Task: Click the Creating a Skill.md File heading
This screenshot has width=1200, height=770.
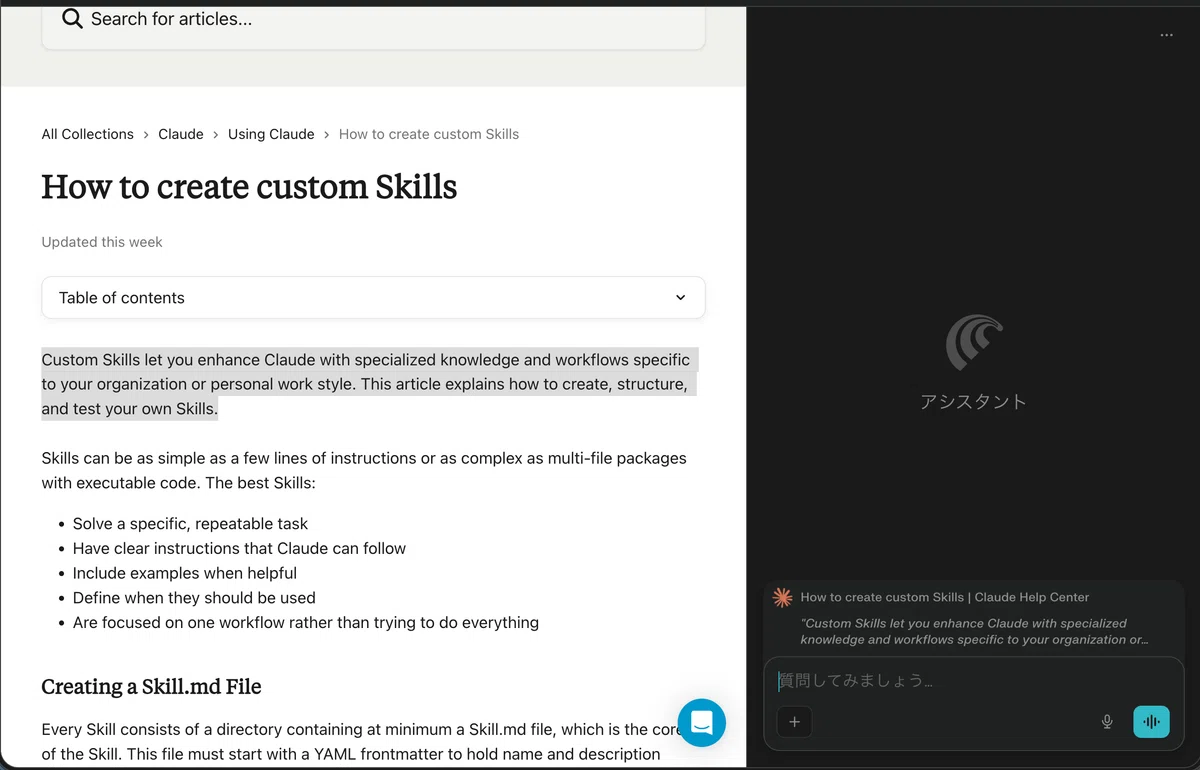Action: click(x=151, y=687)
